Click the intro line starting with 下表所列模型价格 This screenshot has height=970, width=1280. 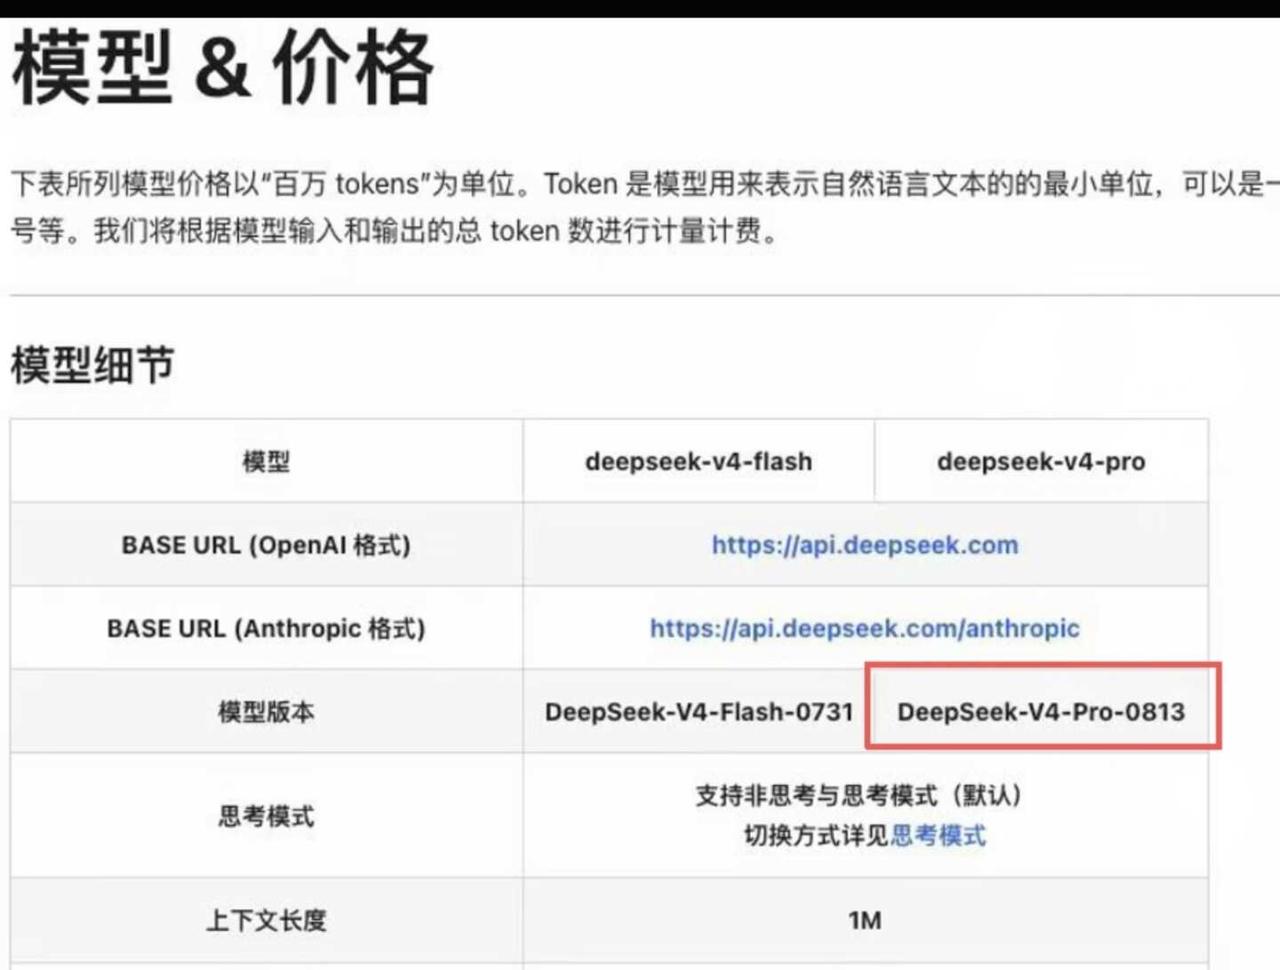pyautogui.click(x=645, y=184)
